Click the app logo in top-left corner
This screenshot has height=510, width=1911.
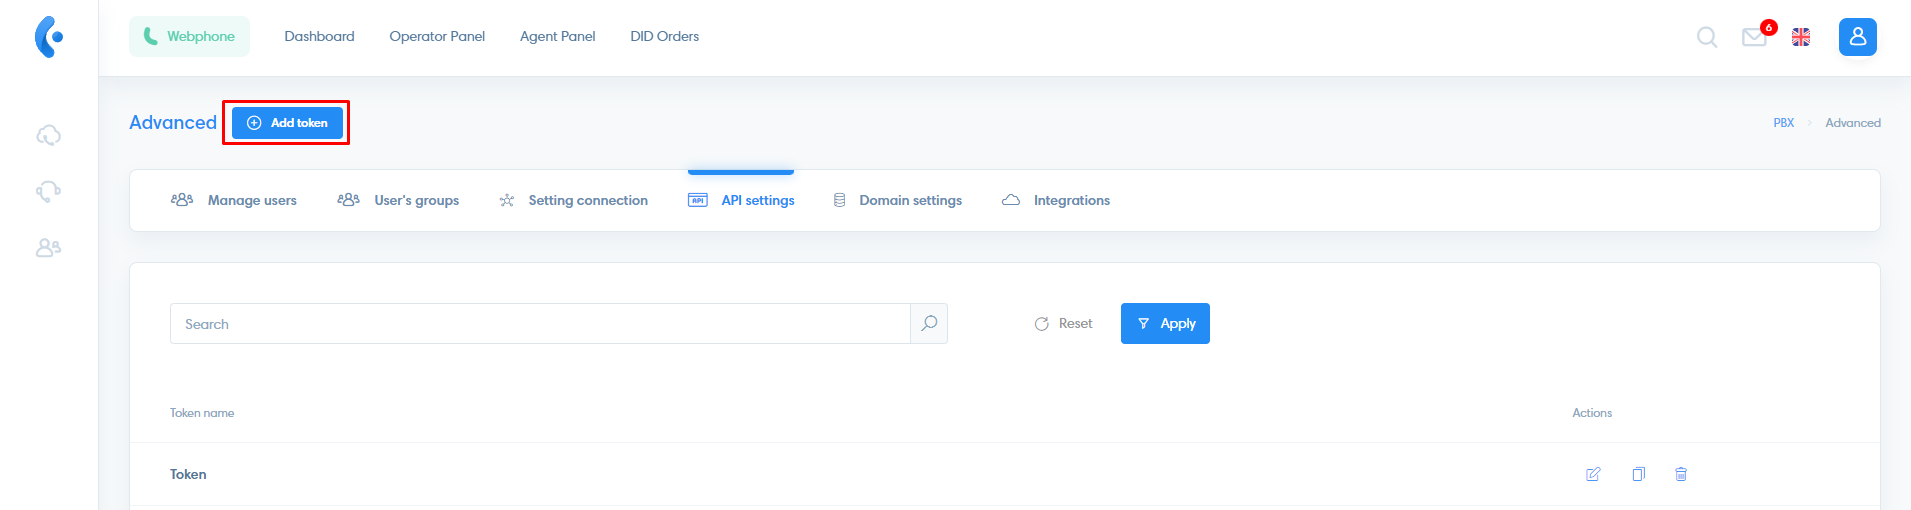(x=48, y=37)
